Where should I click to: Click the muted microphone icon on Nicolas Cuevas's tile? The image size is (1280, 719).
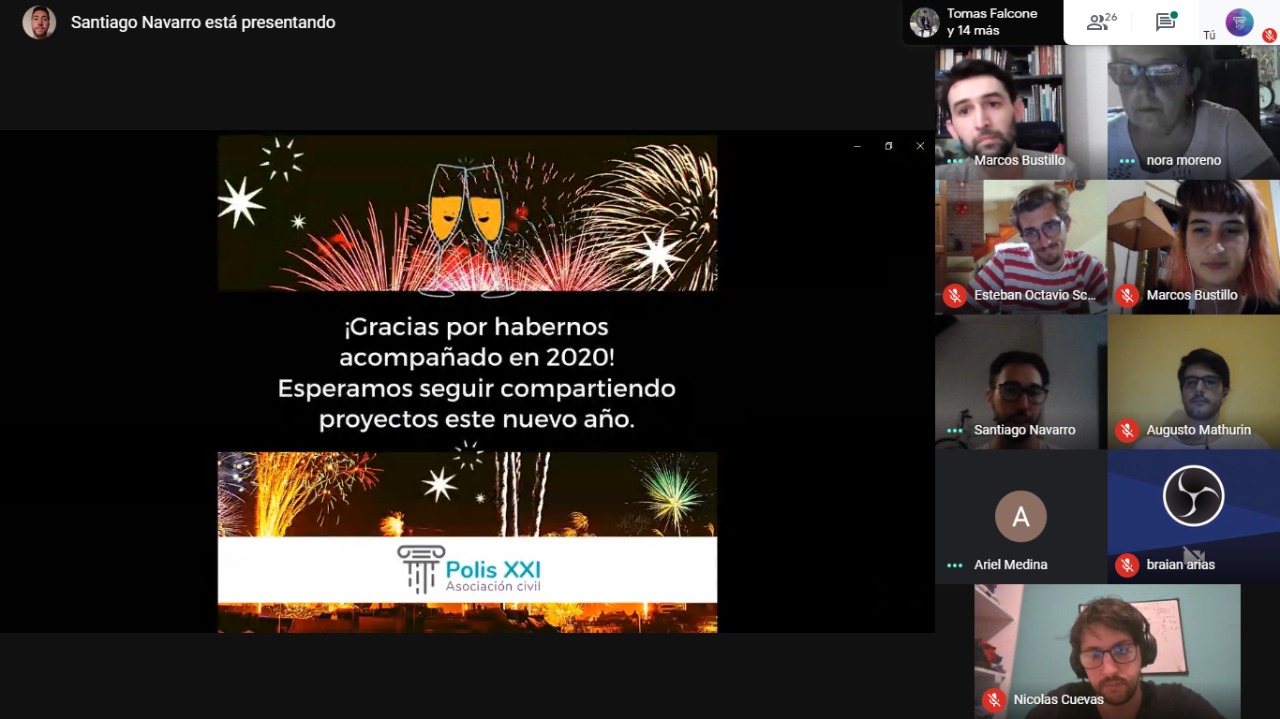(994, 700)
